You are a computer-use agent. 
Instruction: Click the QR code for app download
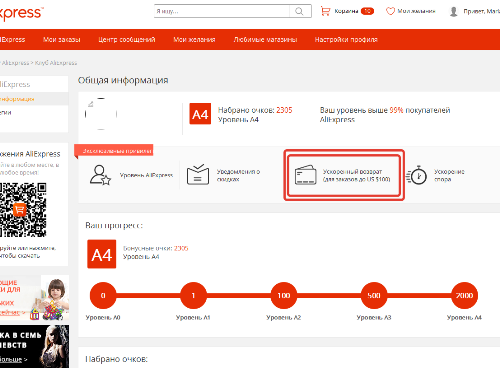[23, 210]
